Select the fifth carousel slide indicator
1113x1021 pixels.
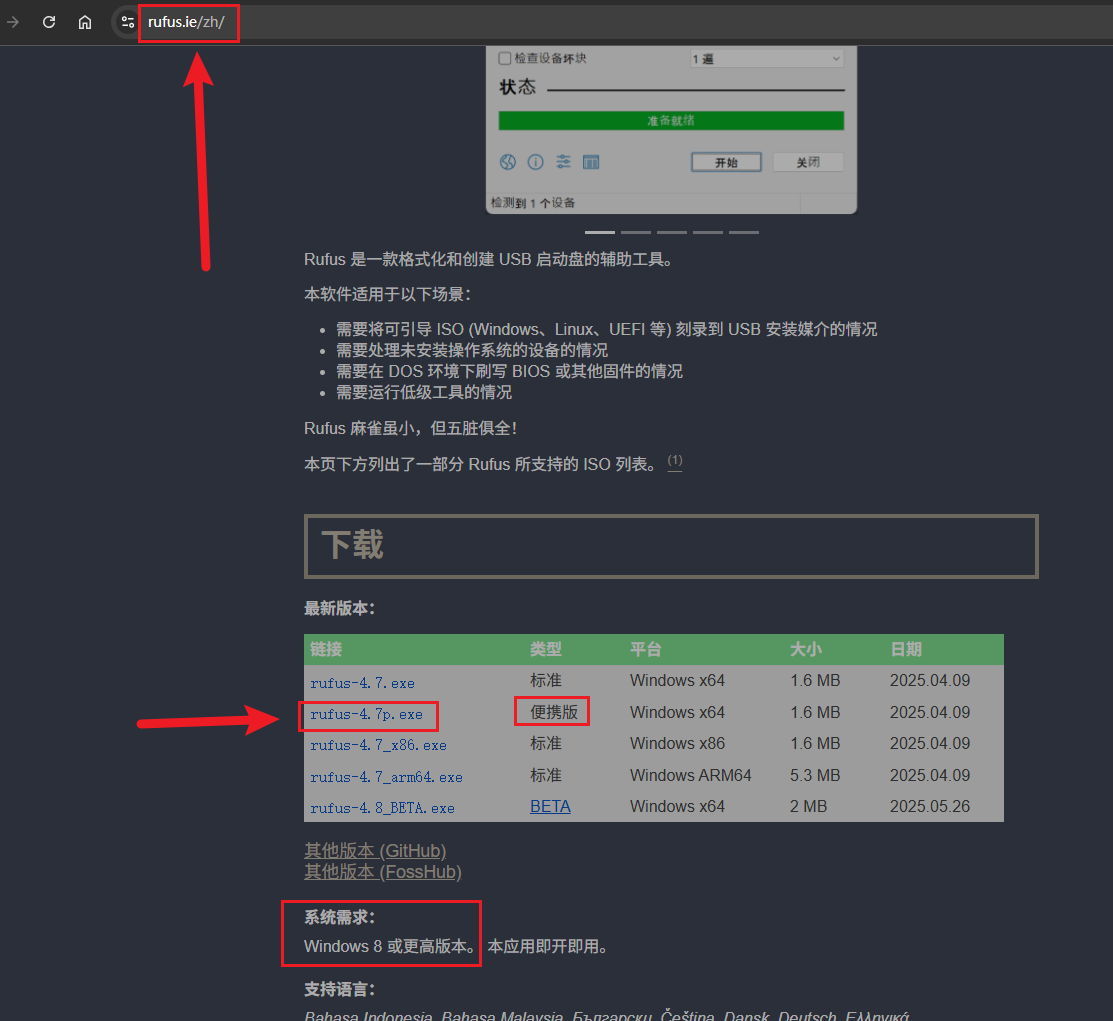744,232
